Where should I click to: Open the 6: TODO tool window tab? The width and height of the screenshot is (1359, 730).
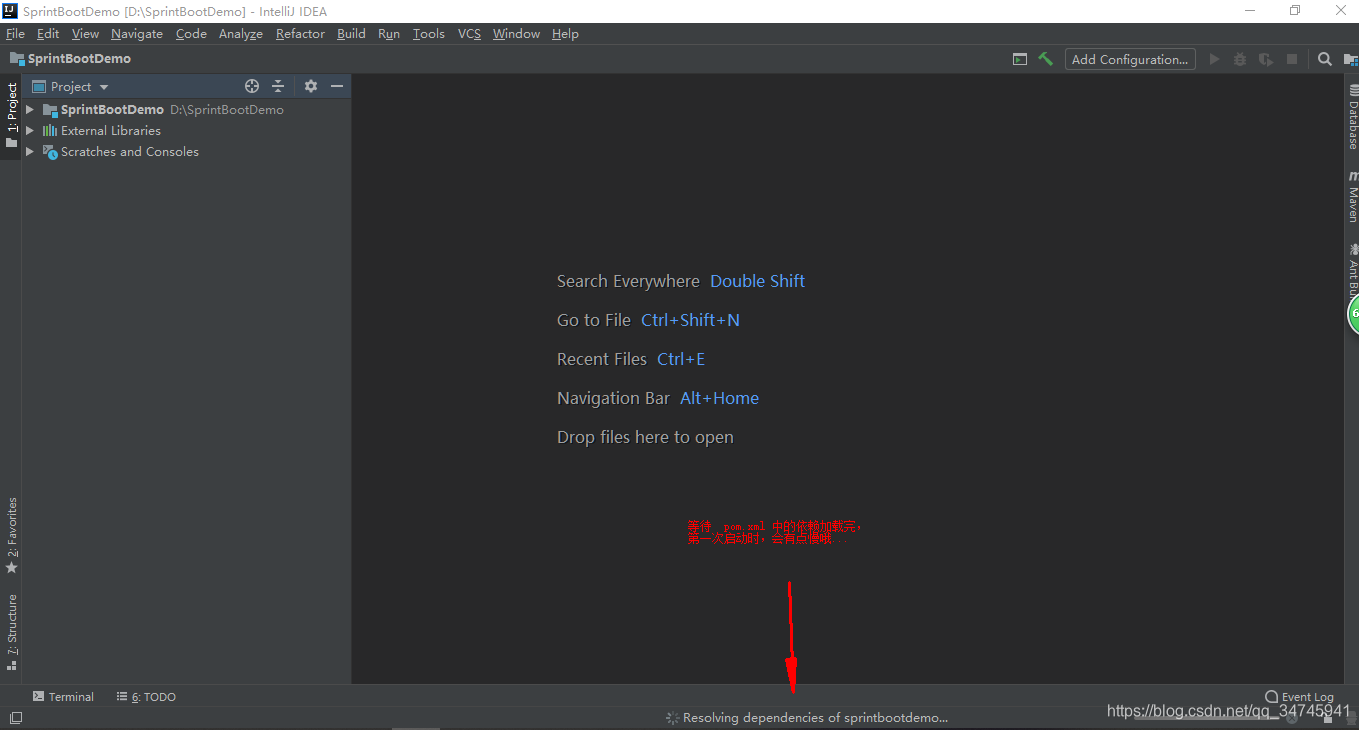point(146,697)
